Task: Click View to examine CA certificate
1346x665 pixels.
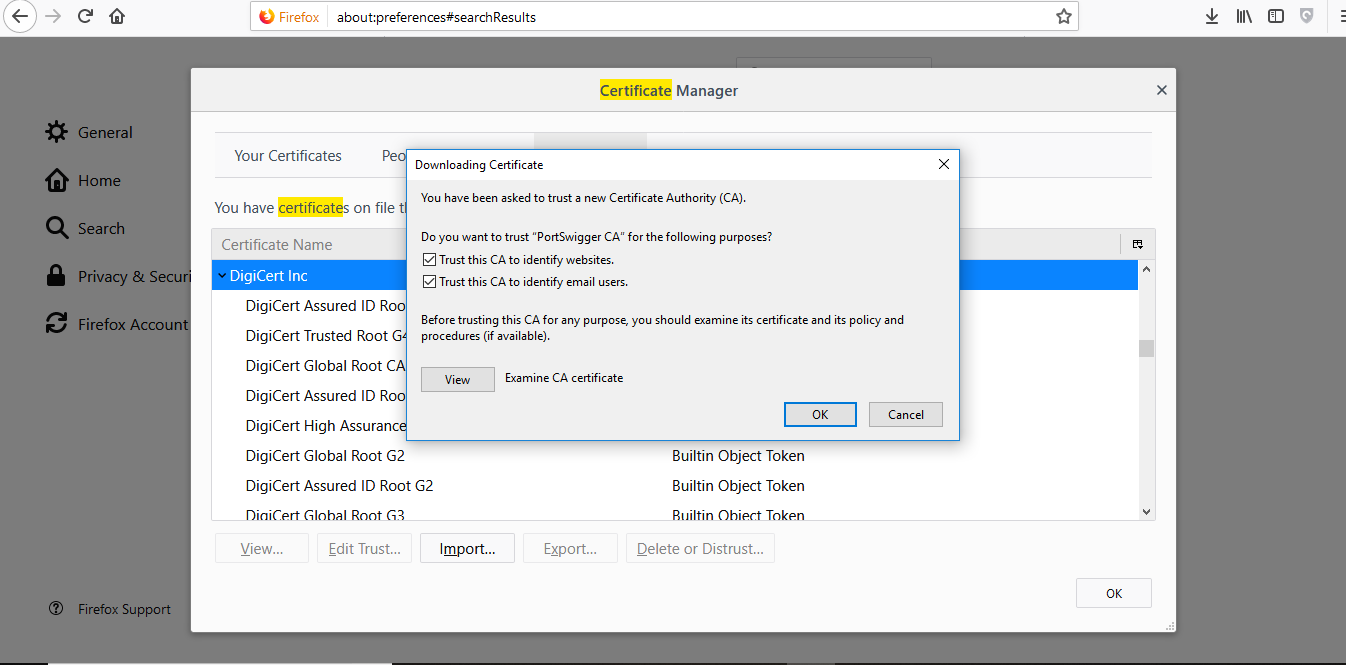Action: [458, 379]
